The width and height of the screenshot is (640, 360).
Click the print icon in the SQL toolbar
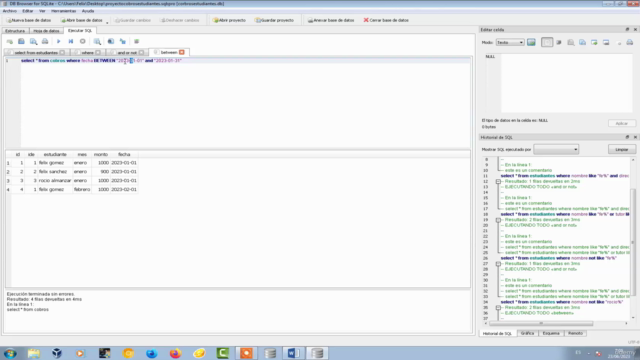pos(45,42)
